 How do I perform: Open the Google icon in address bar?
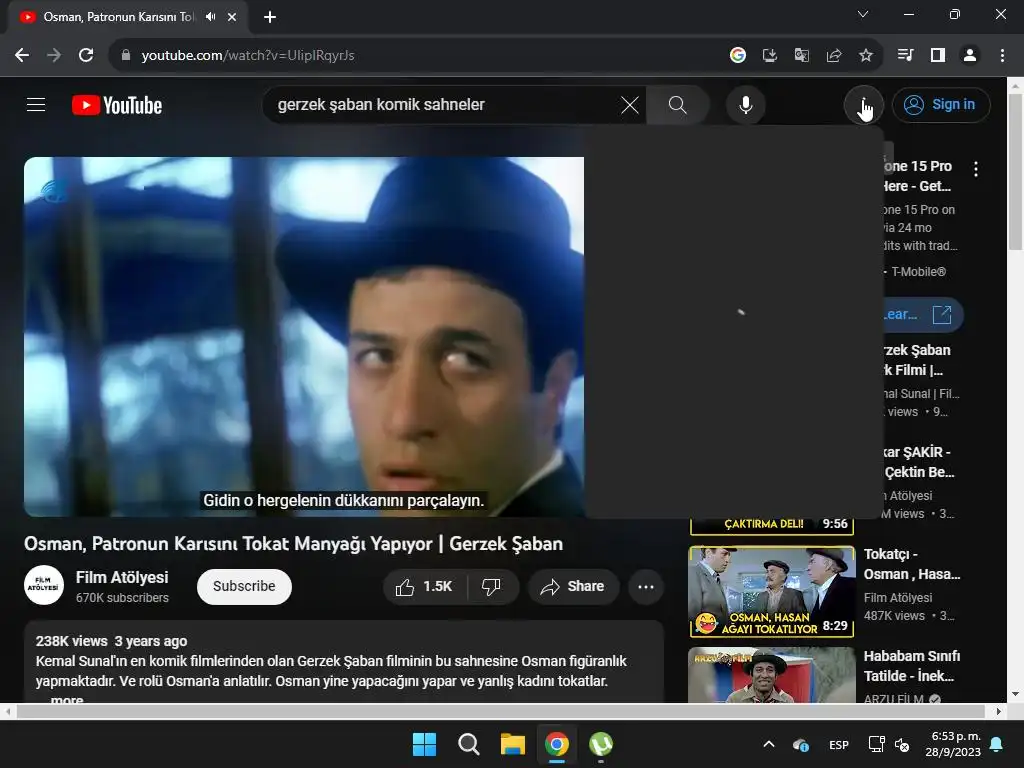(738, 56)
